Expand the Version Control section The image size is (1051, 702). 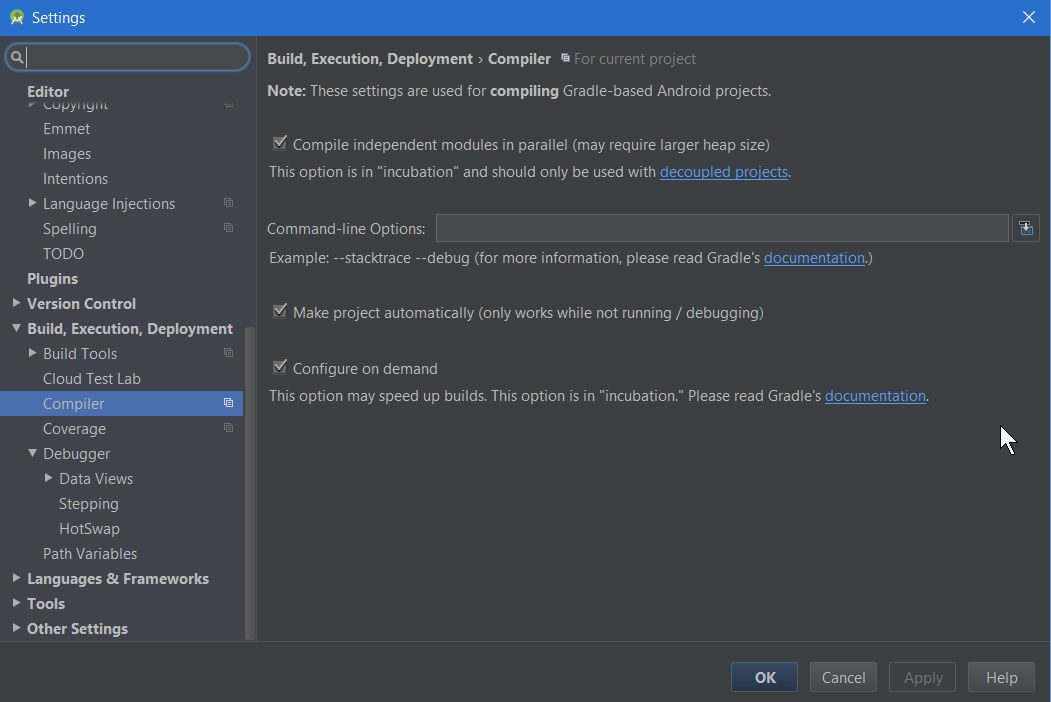pos(16,303)
